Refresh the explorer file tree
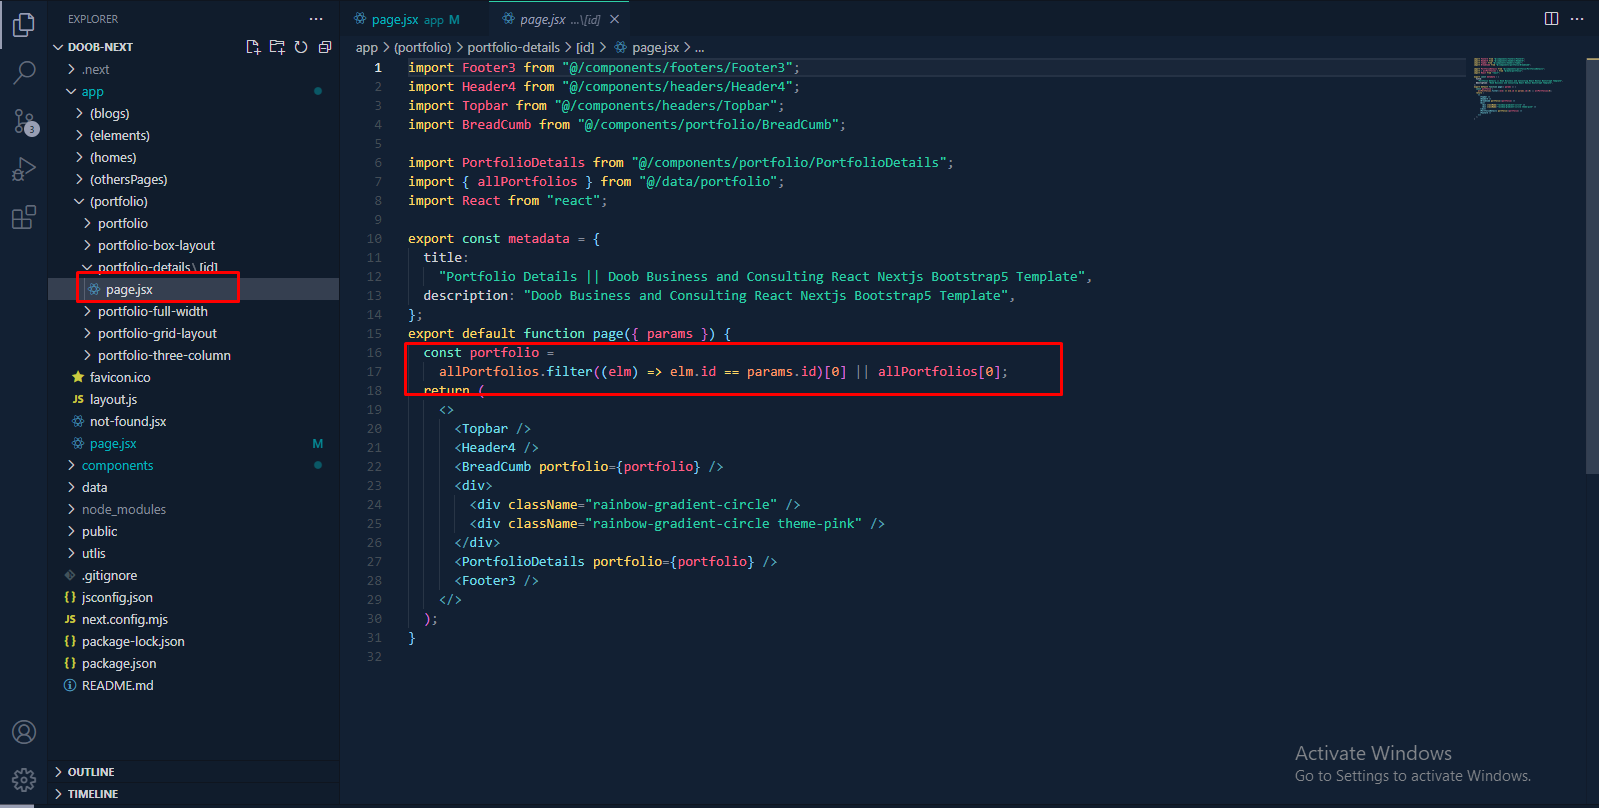The image size is (1599, 808). tap(301, 47)
